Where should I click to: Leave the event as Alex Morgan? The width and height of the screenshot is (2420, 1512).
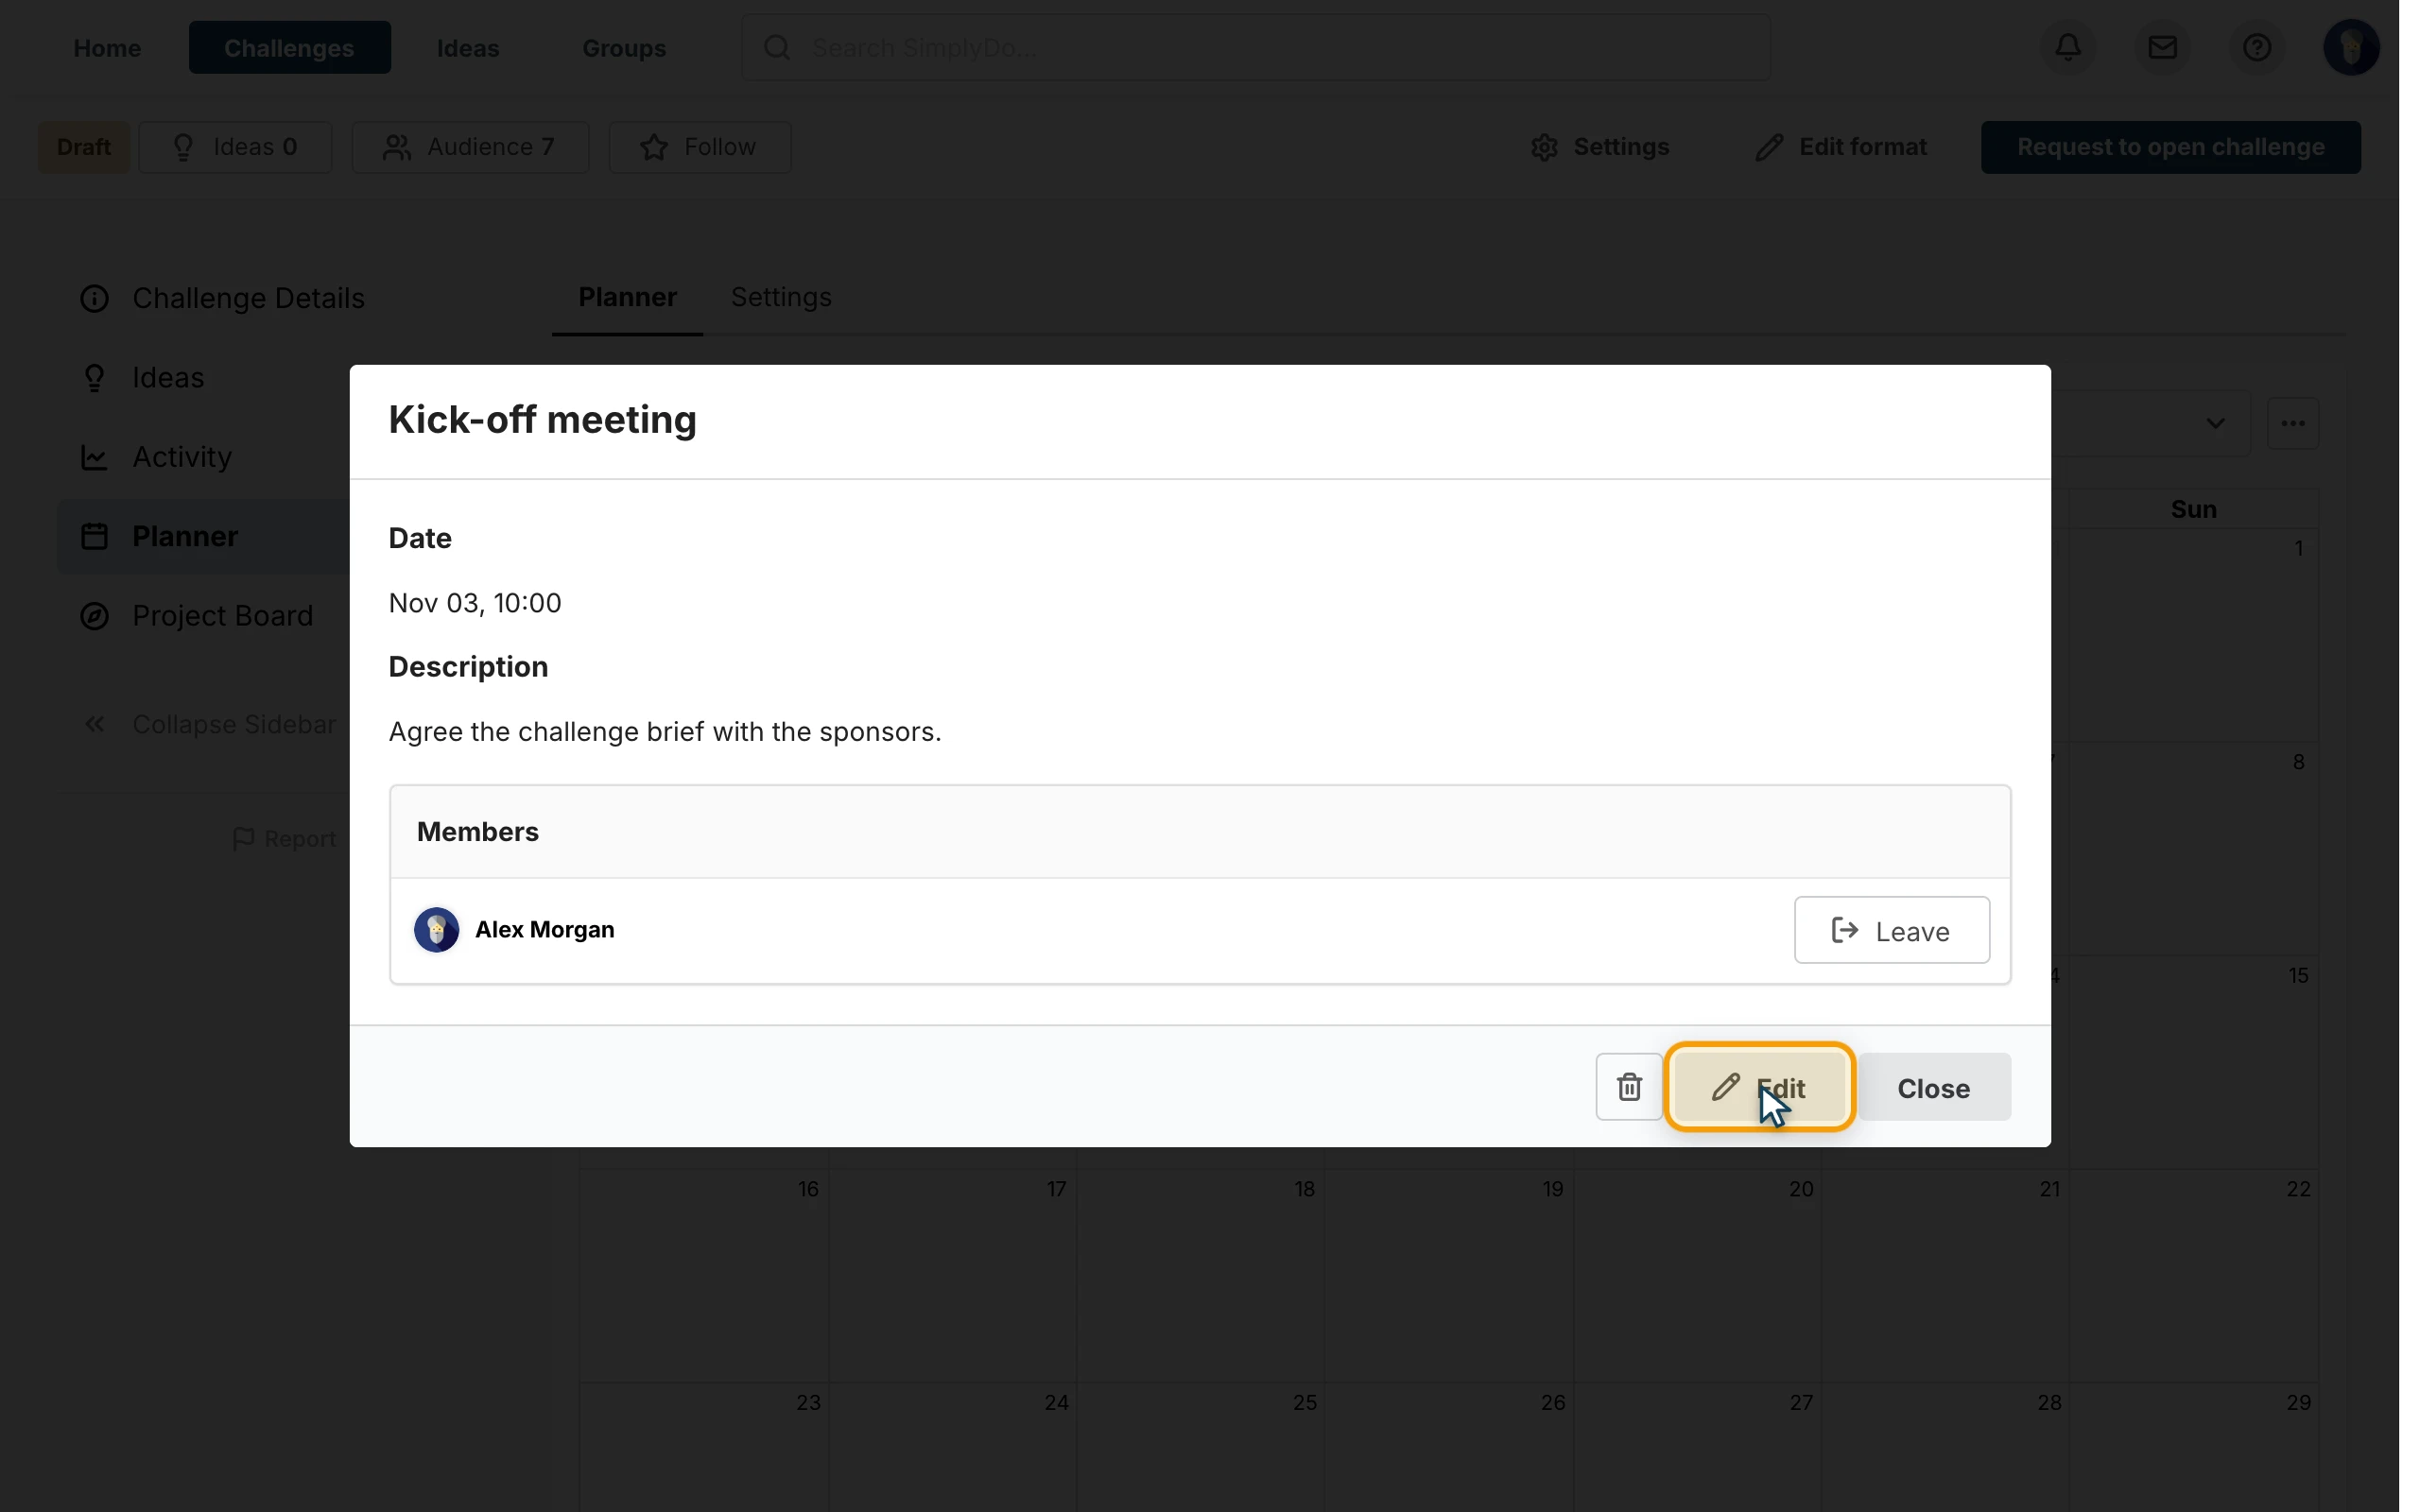click(x=1891, y=930)
